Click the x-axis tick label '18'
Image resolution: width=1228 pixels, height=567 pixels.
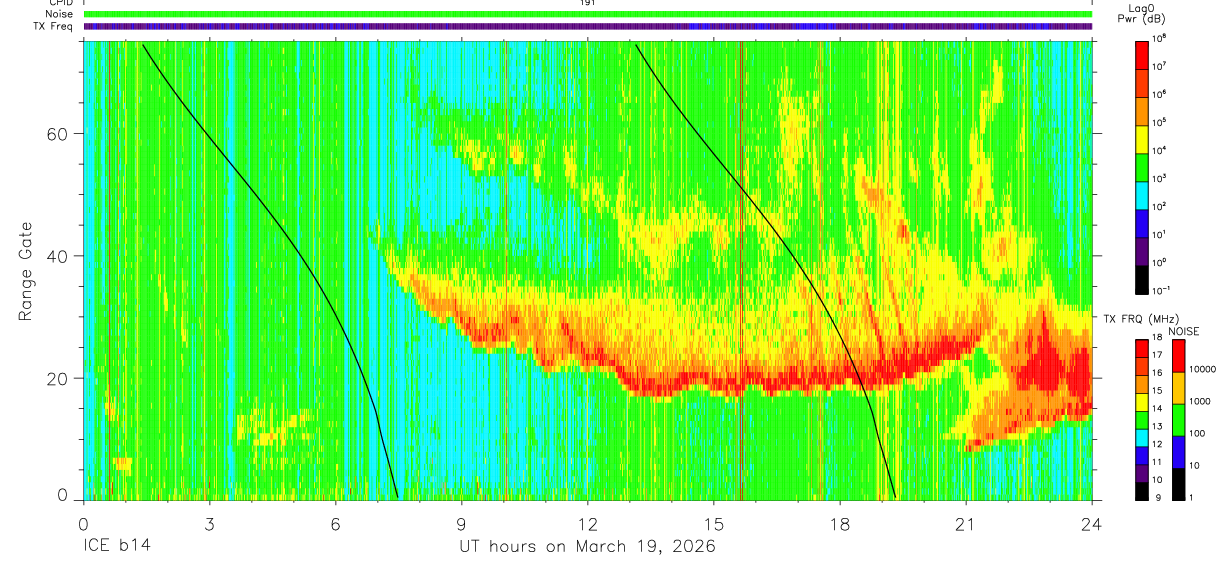click(x=840, y=524)
